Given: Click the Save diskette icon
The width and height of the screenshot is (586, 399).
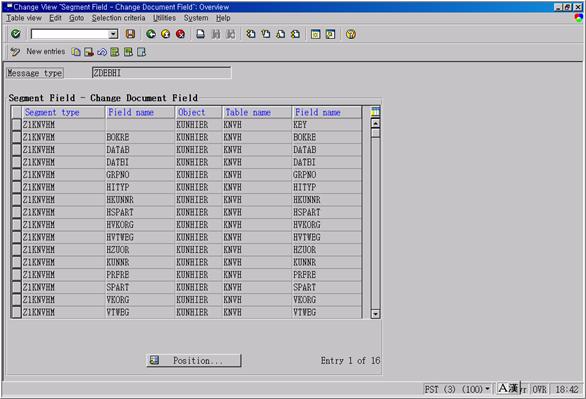Looking at the screenshot, I should (130, 34).
